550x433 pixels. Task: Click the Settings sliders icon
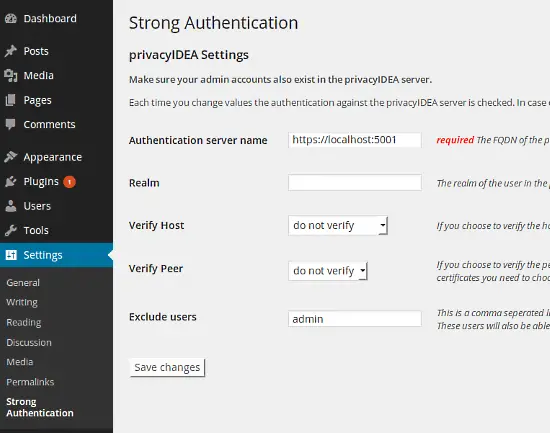pyautogui.click(x=11, y=255)
